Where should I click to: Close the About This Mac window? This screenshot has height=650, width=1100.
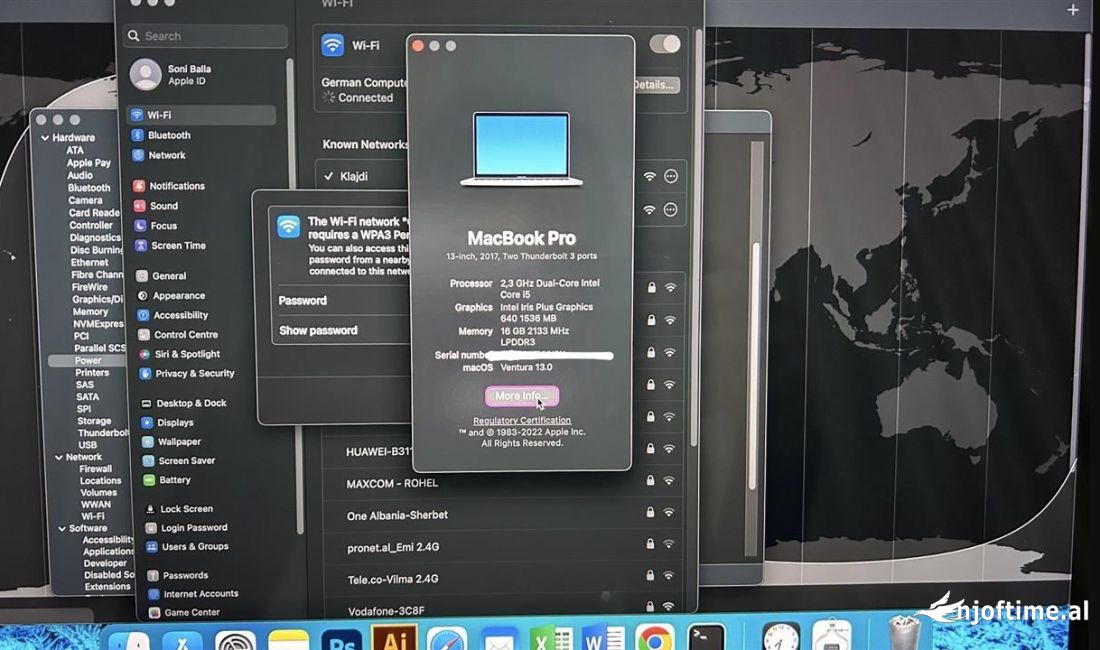[418, 46]
